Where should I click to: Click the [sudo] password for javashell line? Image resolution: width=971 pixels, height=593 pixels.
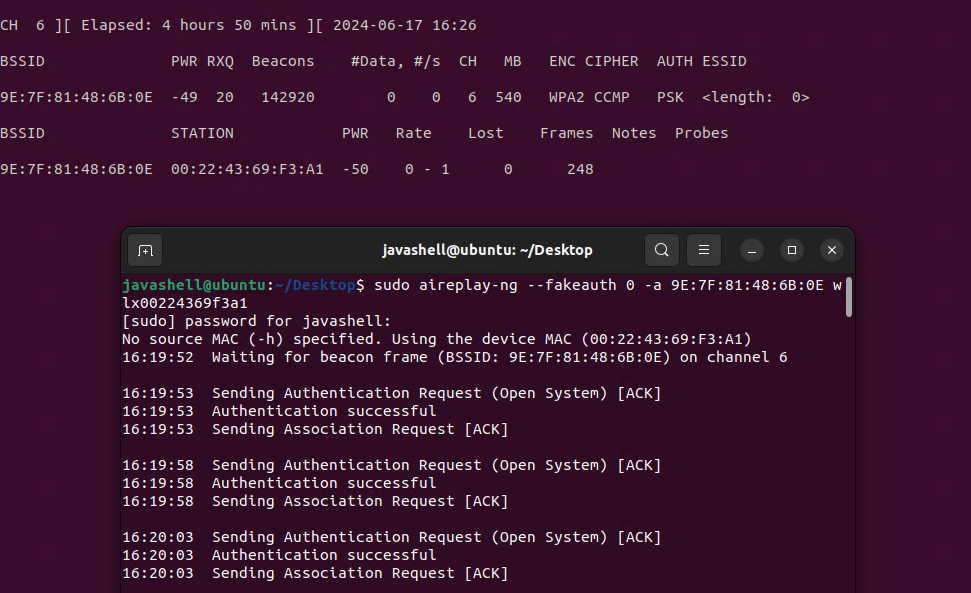coord(256,321)
